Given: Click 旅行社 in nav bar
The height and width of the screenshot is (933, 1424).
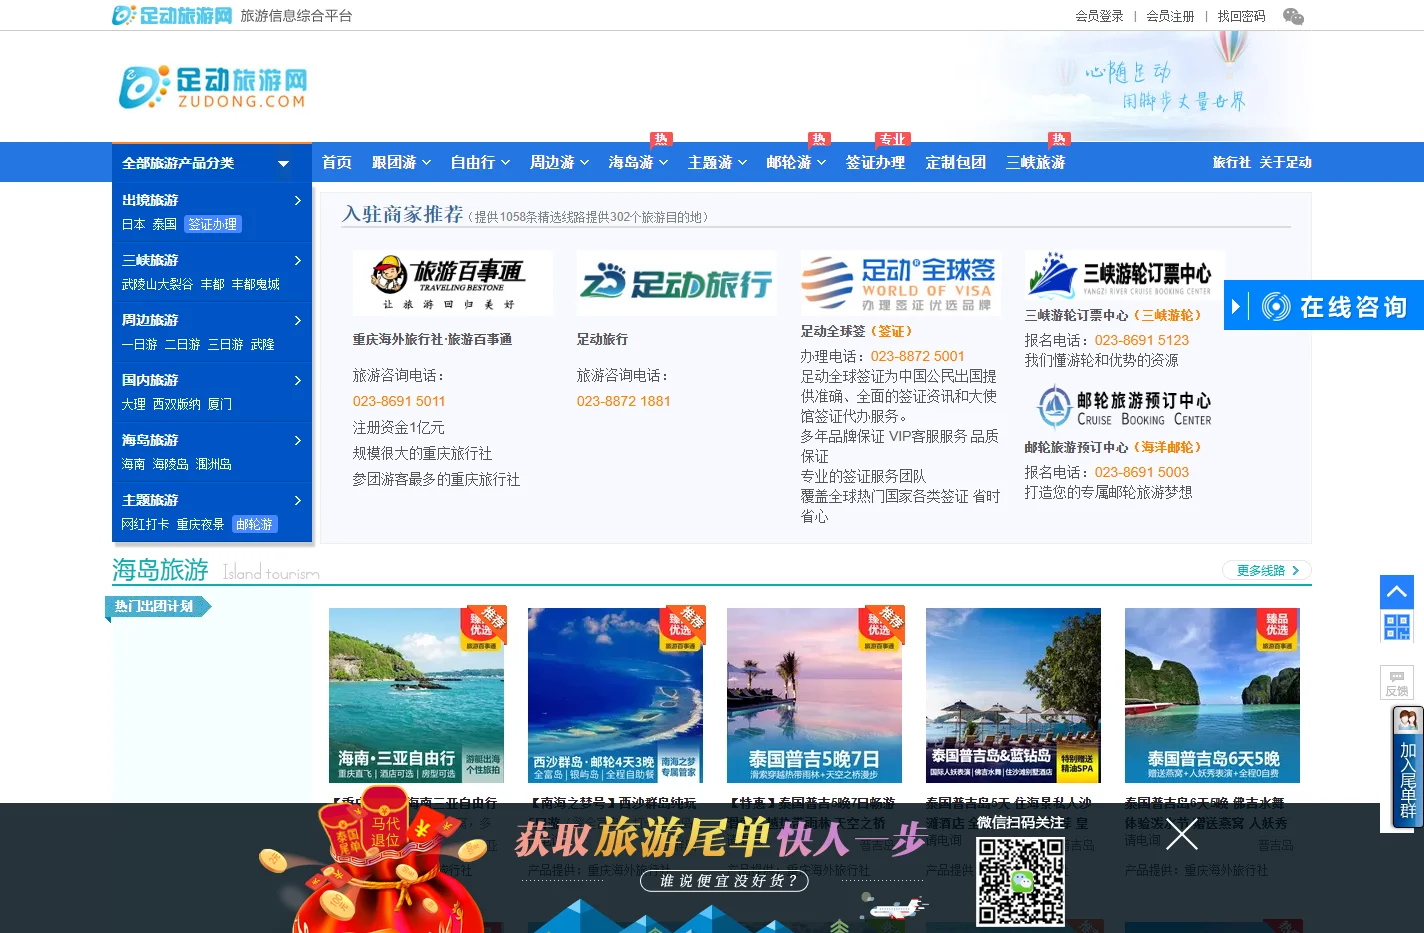Looking at the screenshot, I should [x=1231, y=162].
